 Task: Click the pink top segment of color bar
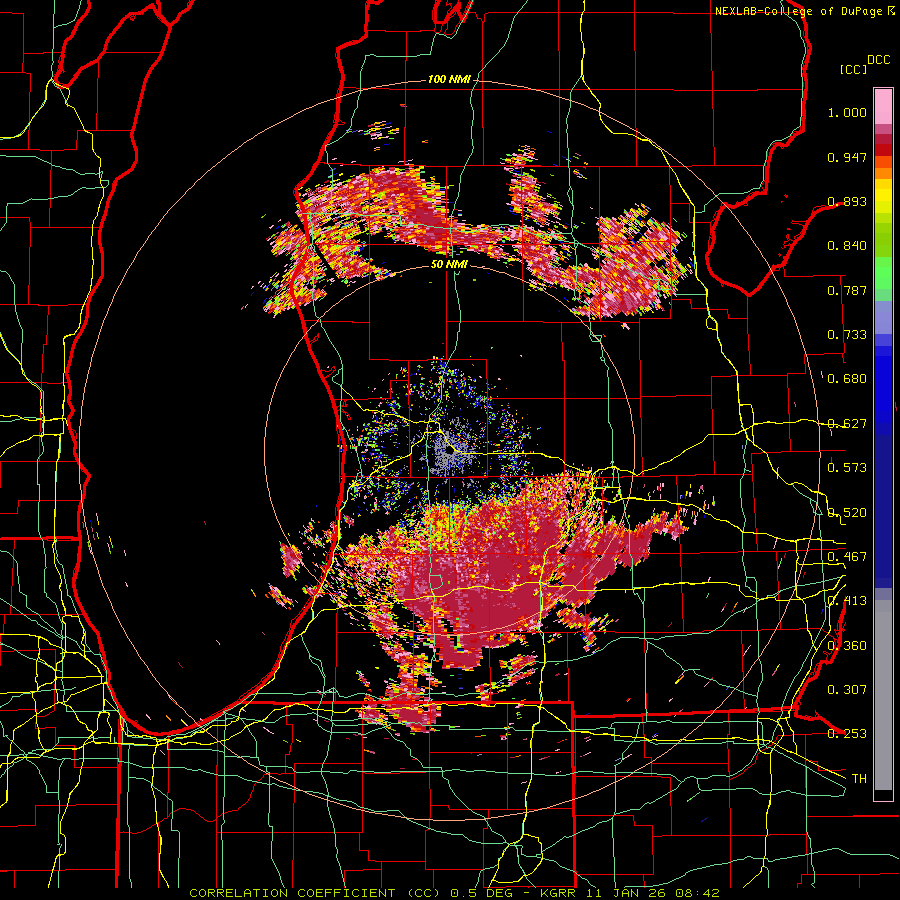(x=883, y=106)
